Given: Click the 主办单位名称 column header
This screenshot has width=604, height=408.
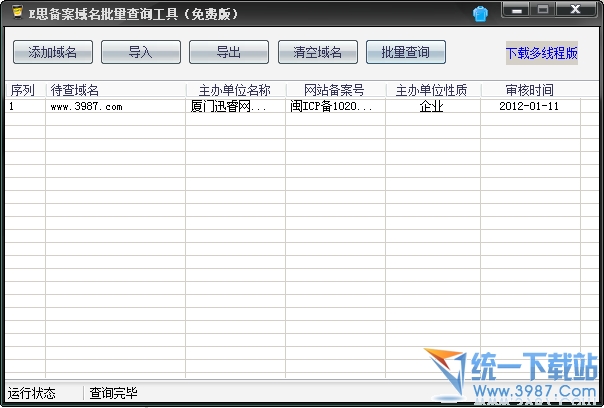Looking at the screenshot, I should point(236,91).
